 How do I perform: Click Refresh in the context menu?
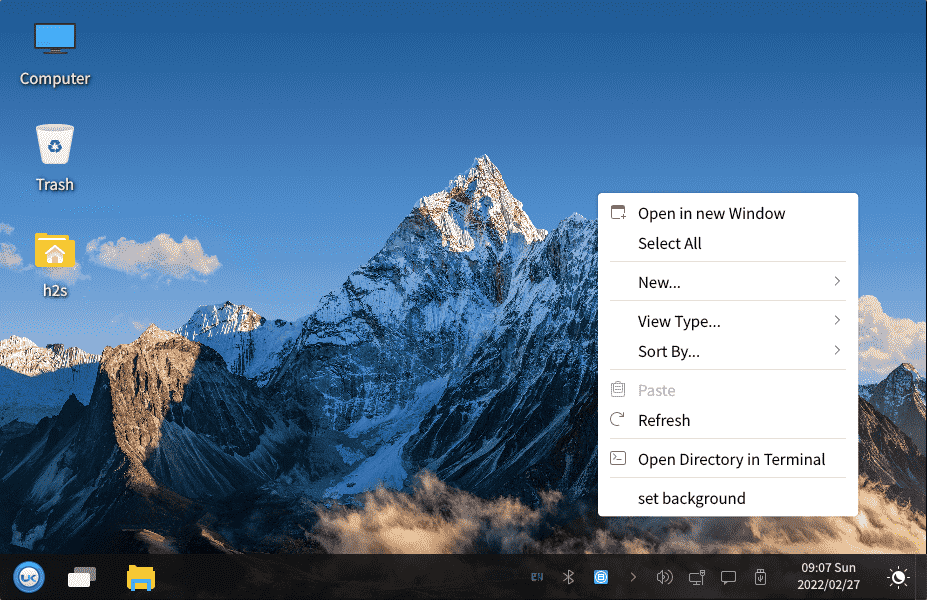pyautogui.click(x=728, y=420)
